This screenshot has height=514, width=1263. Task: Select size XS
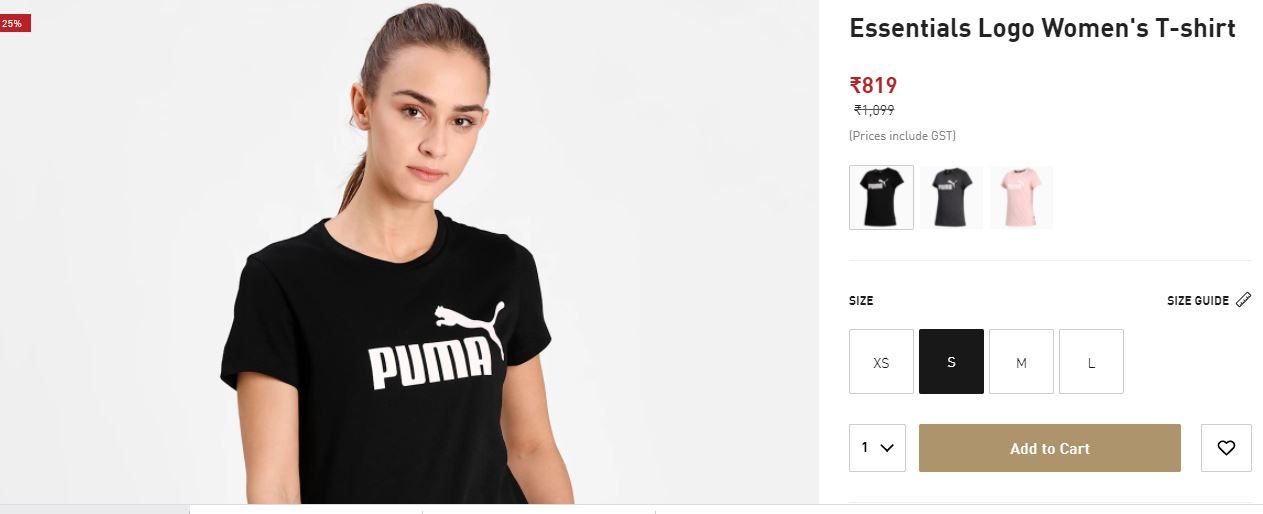[881, 362]
